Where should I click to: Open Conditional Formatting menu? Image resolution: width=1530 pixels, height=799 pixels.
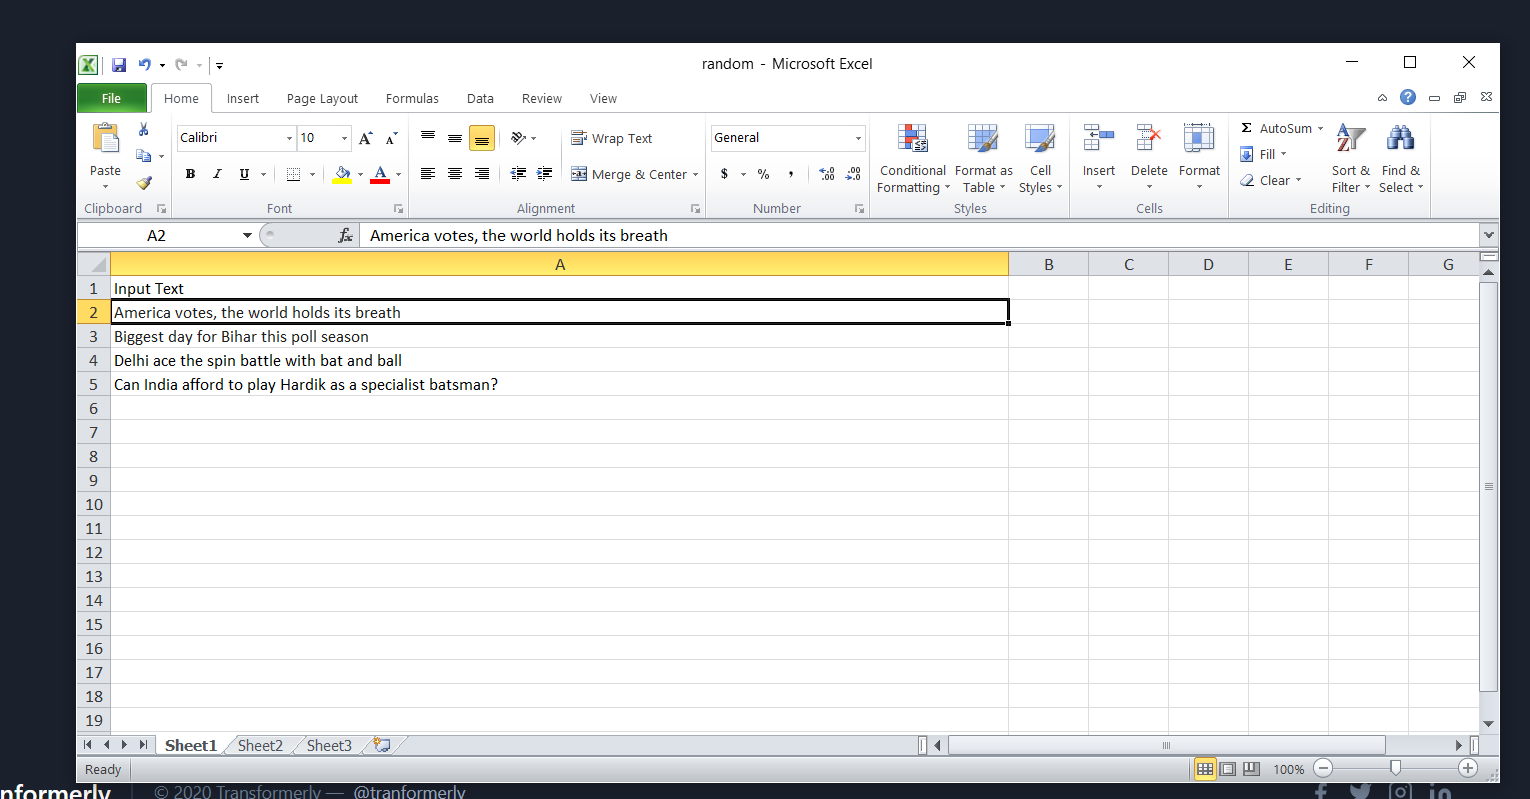click(x=912, y=158)
